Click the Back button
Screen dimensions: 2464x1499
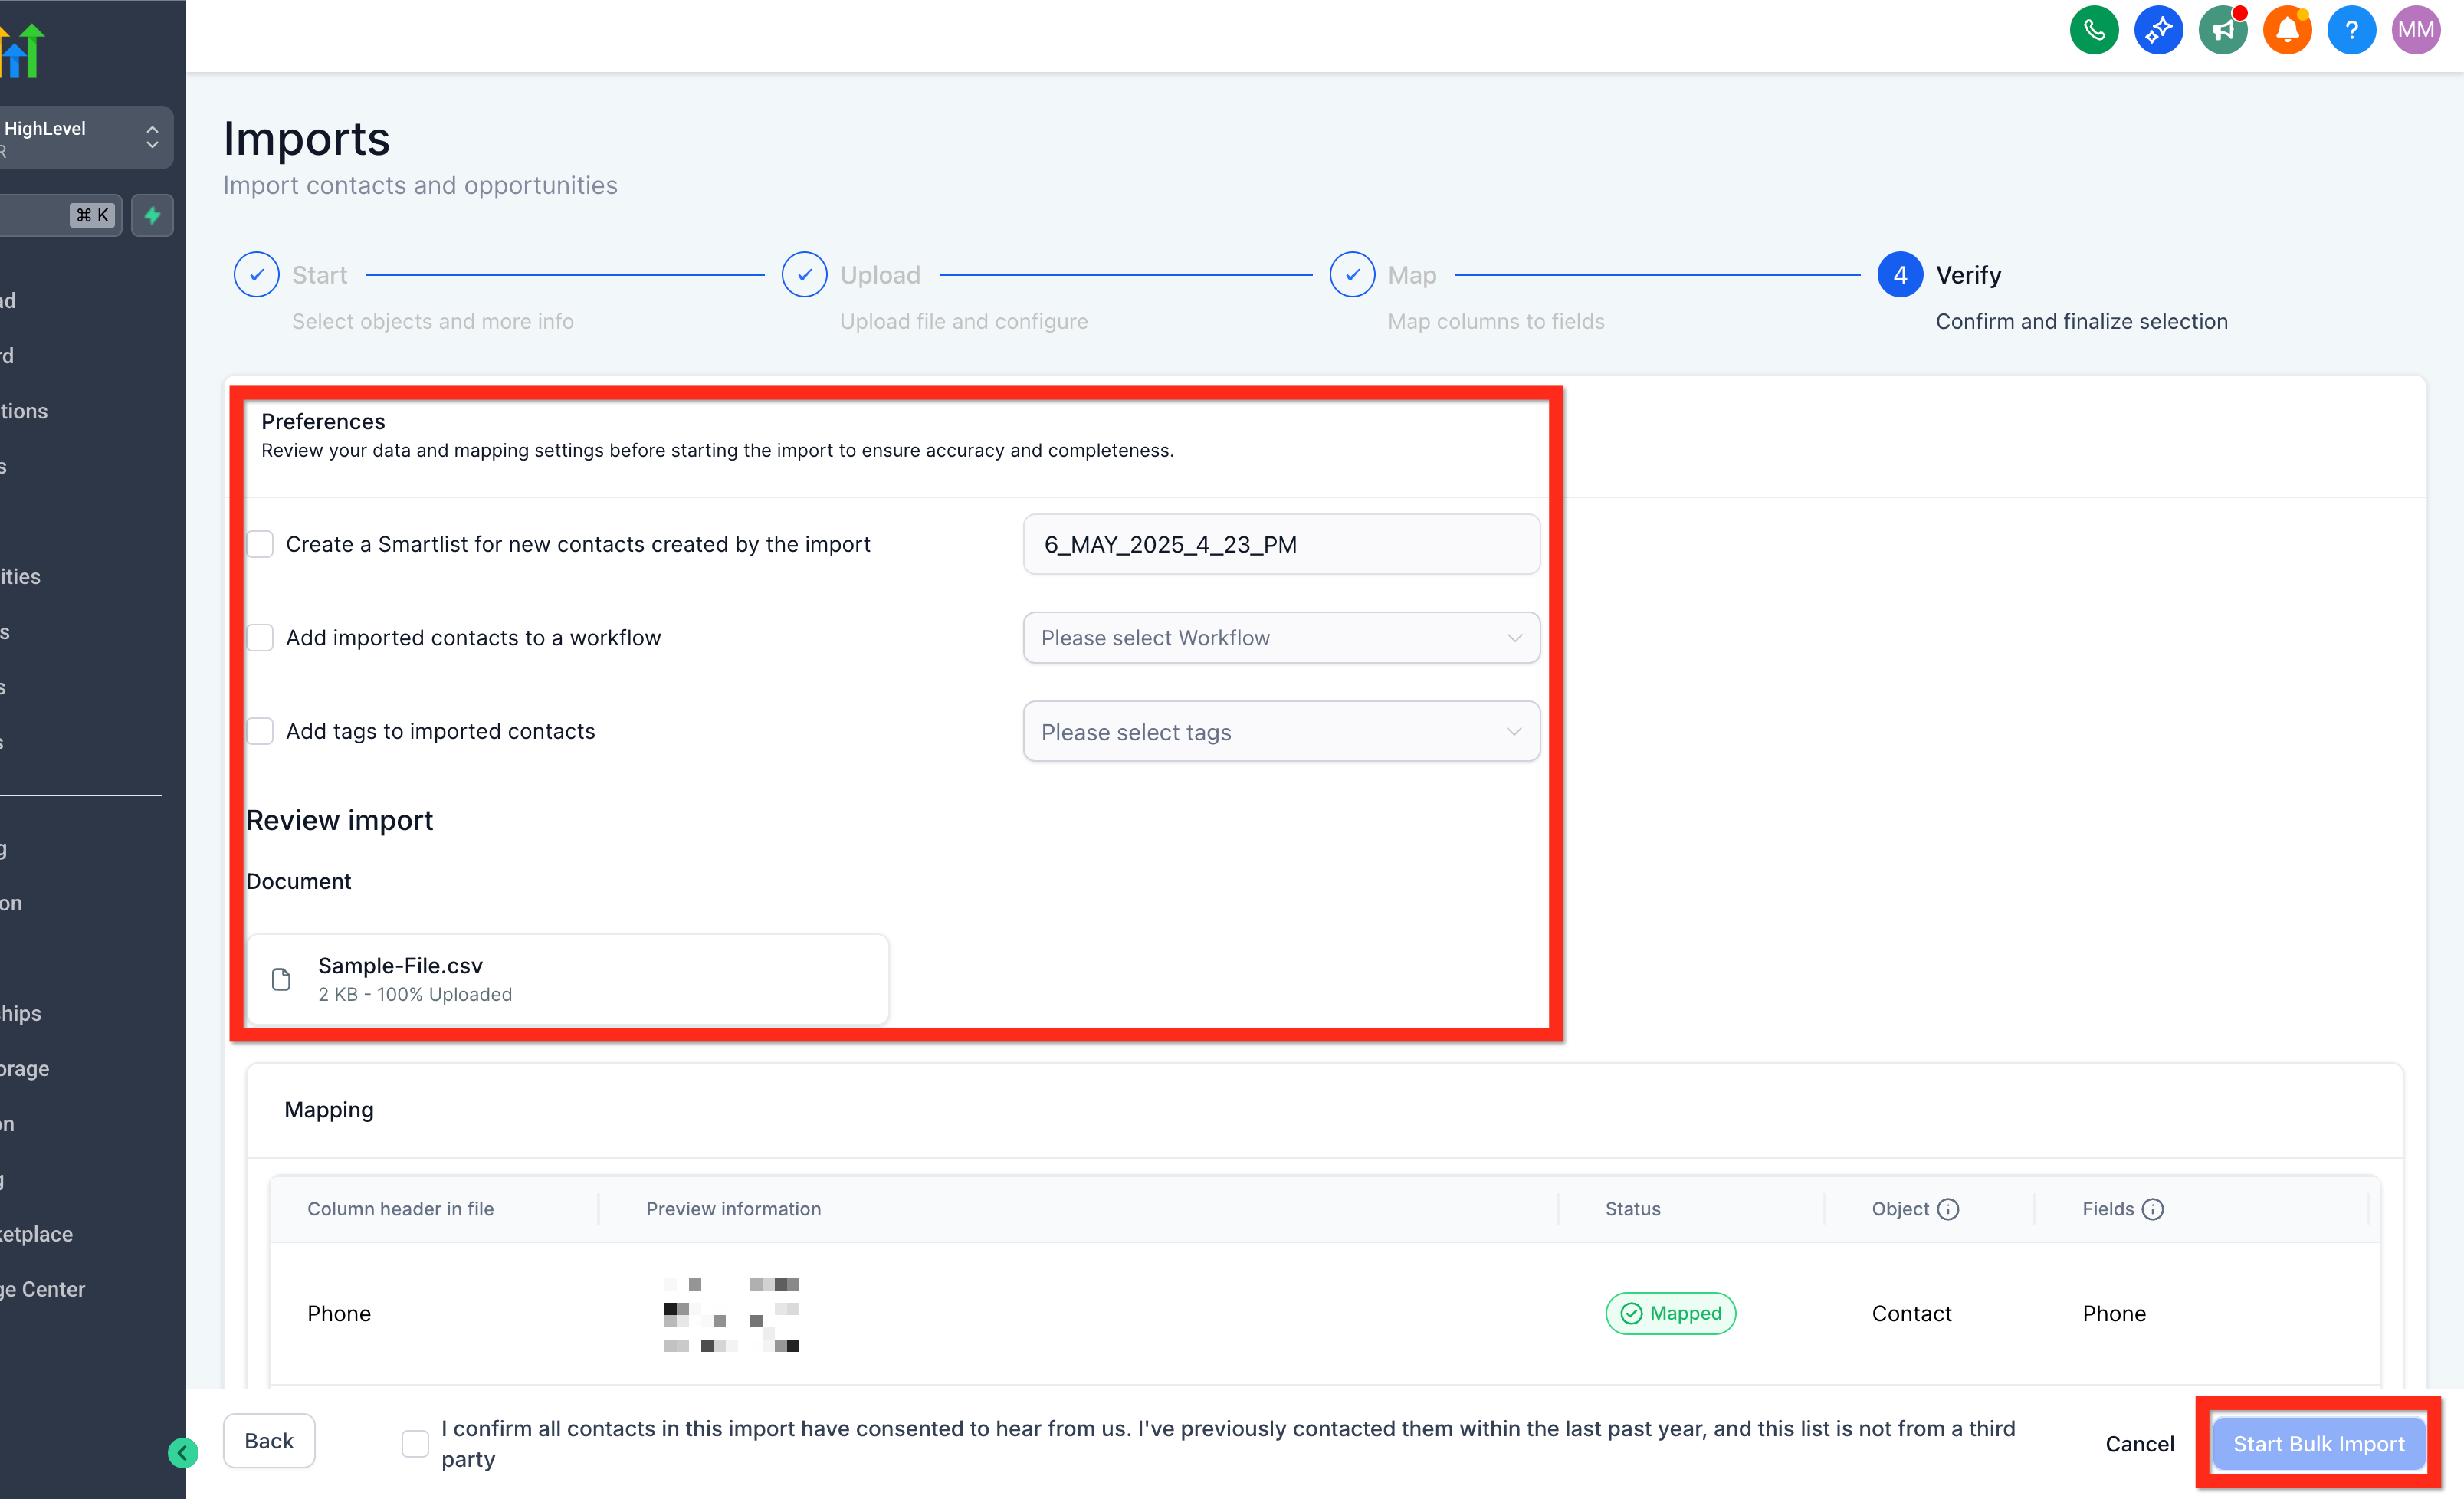[x=269, y=1441]
